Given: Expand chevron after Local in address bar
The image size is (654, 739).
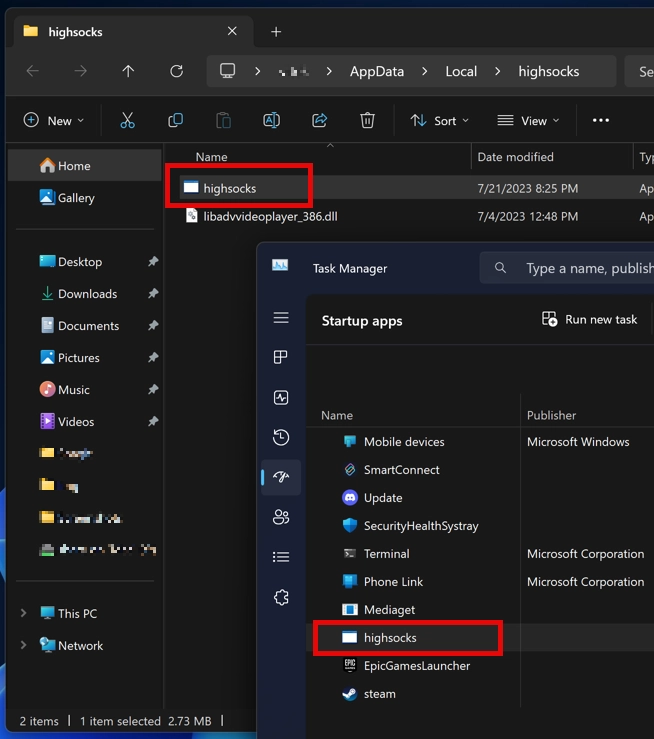Looking at the screenshot, I should (x=498, y=71).
